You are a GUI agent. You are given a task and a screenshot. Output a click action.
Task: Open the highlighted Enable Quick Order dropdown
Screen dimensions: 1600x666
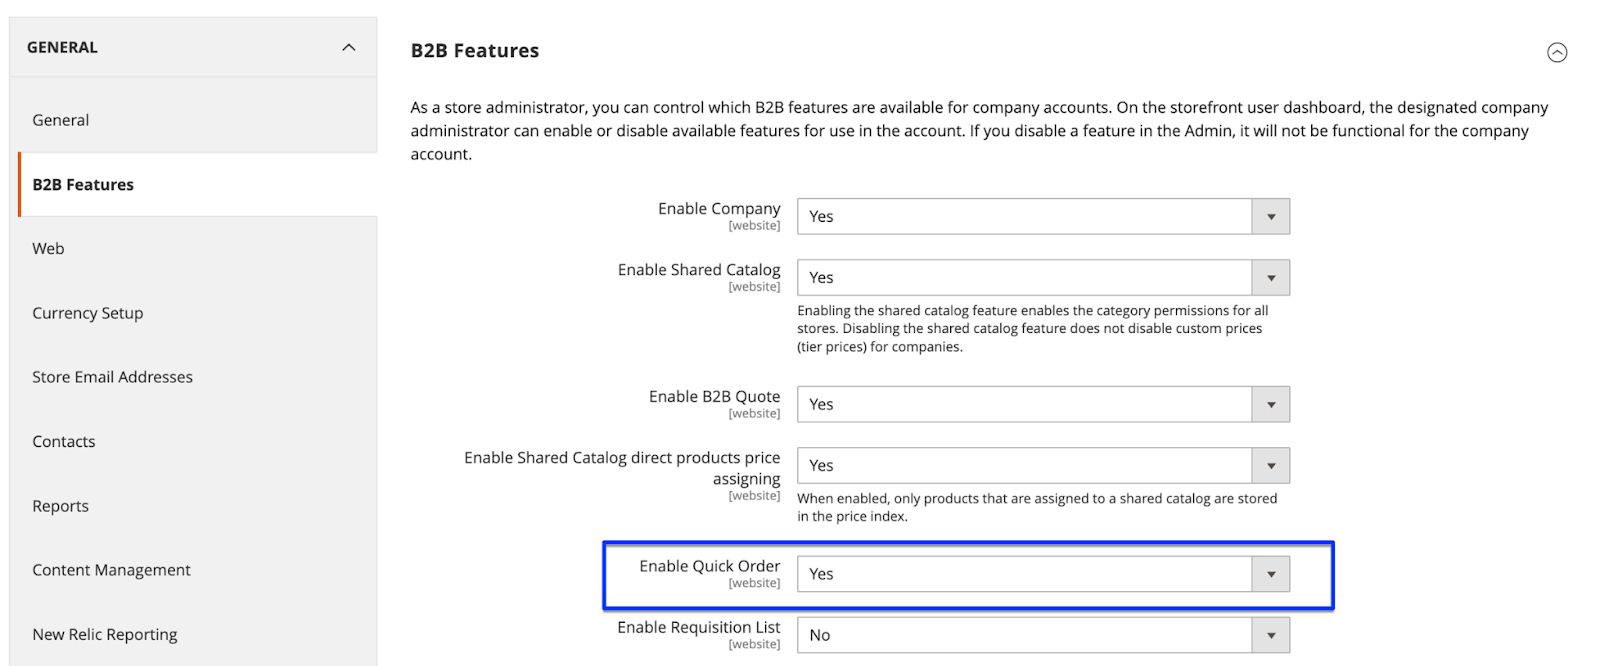coord(1271,573)
